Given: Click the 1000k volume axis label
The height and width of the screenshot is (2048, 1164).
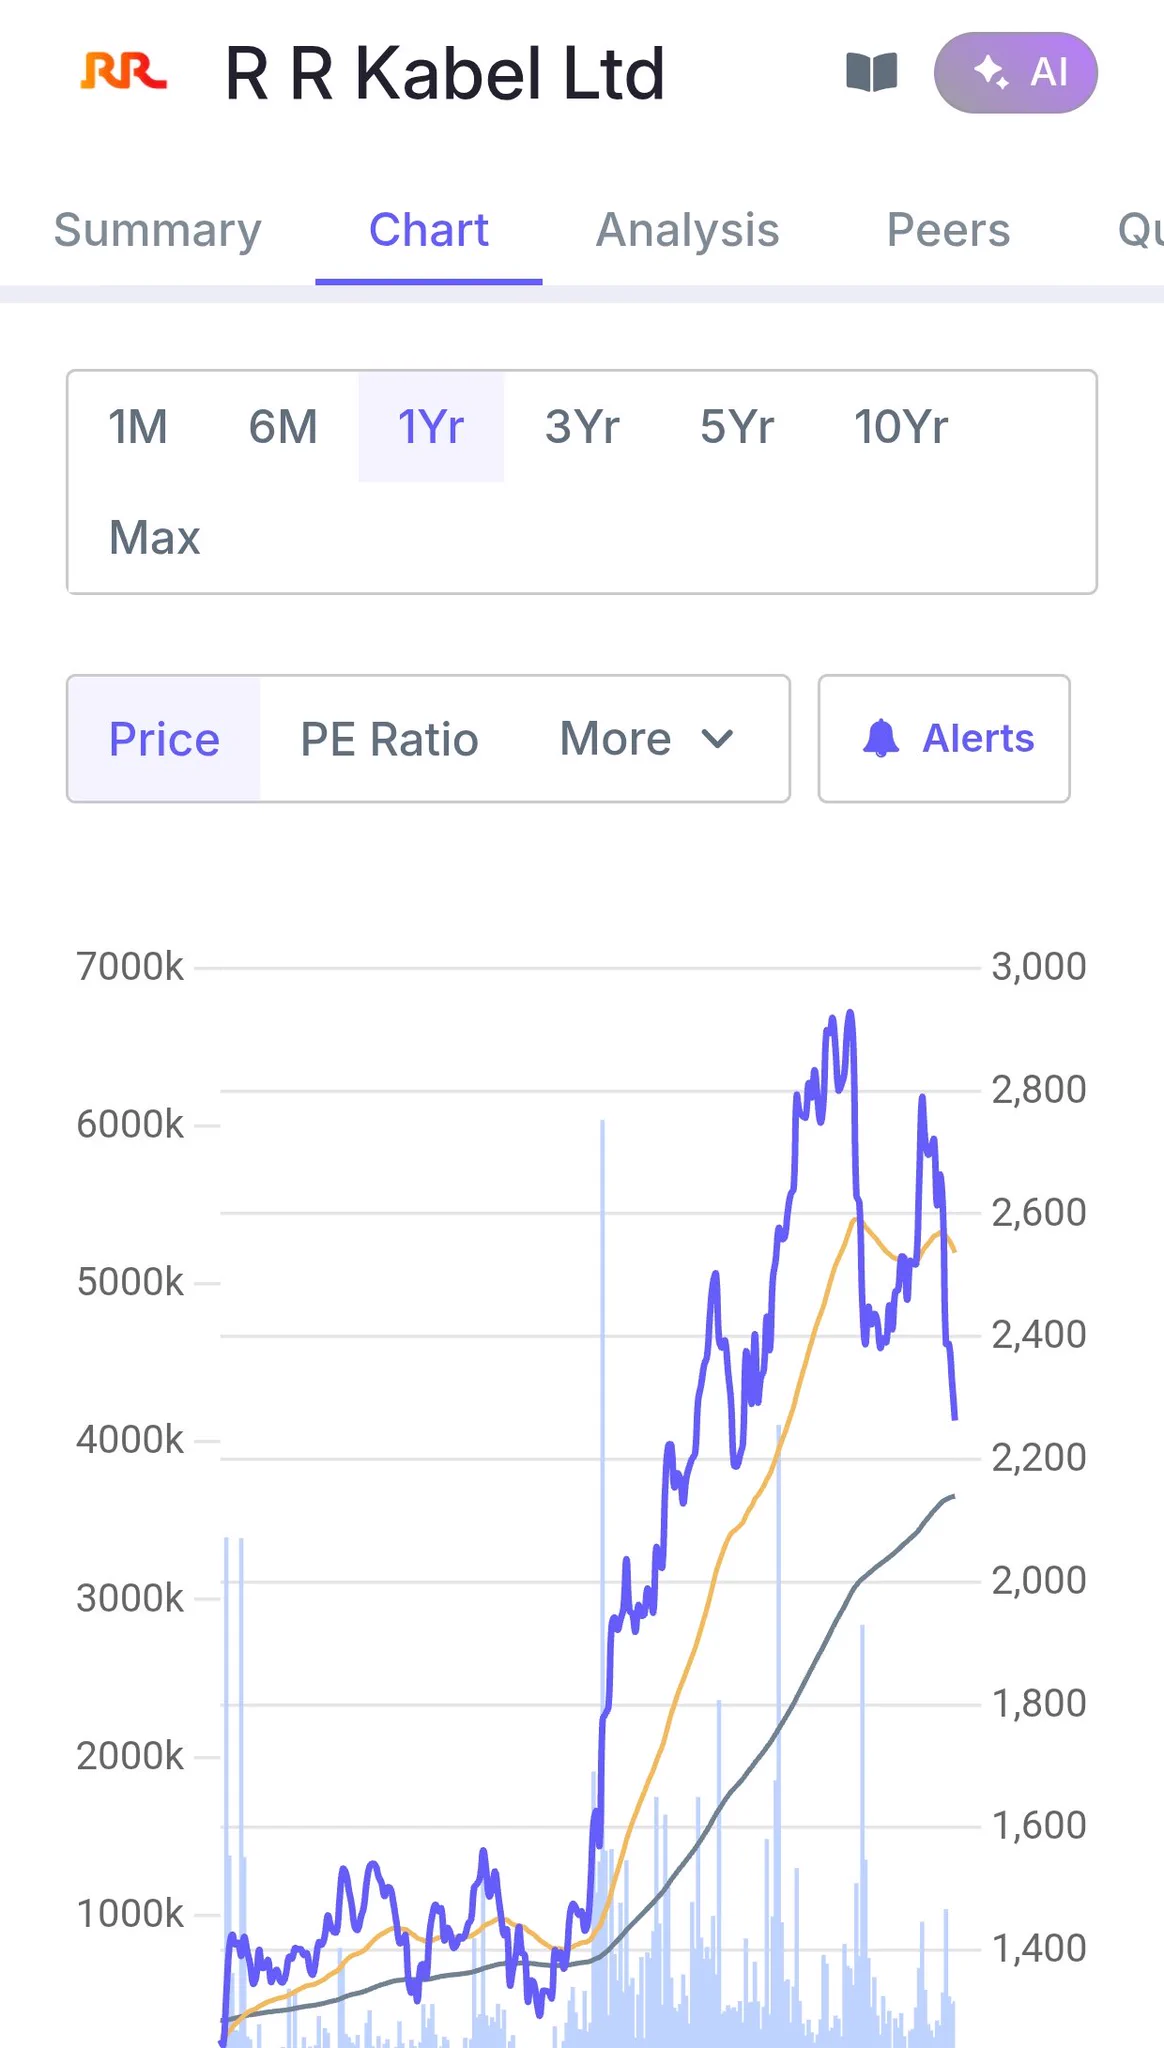Looking at the screenshot, I should (130, 1914).
